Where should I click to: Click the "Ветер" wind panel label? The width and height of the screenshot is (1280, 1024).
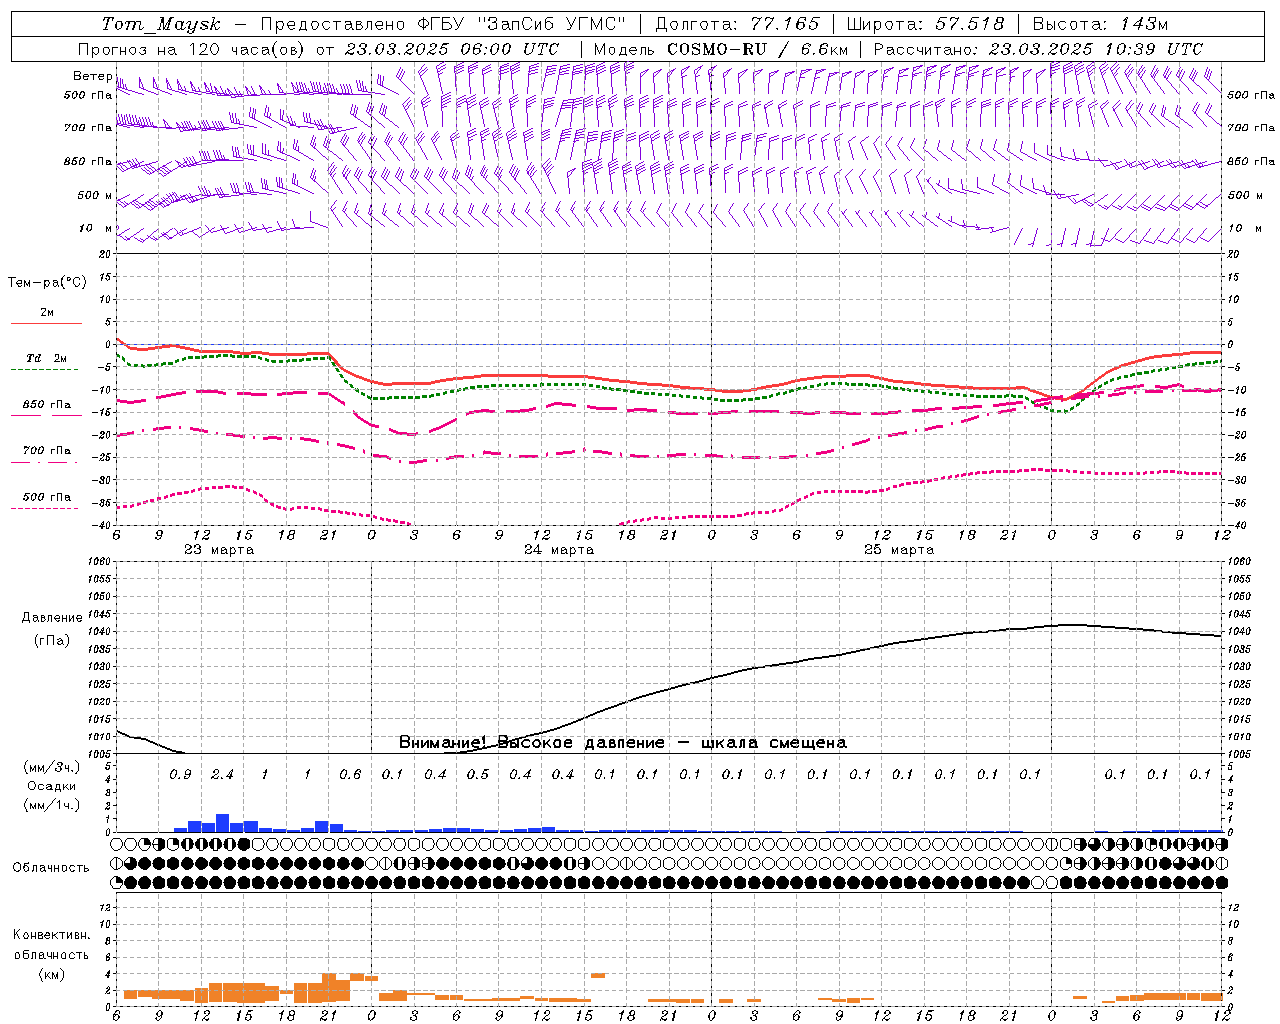92,76
